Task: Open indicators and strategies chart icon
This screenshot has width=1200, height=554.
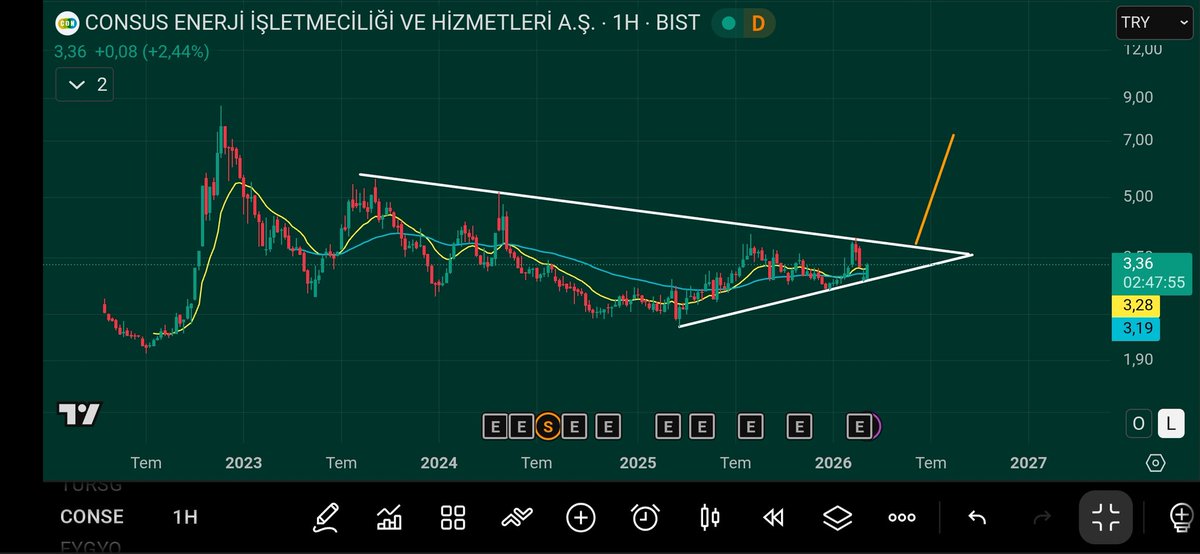Action: tap(389, 517)
